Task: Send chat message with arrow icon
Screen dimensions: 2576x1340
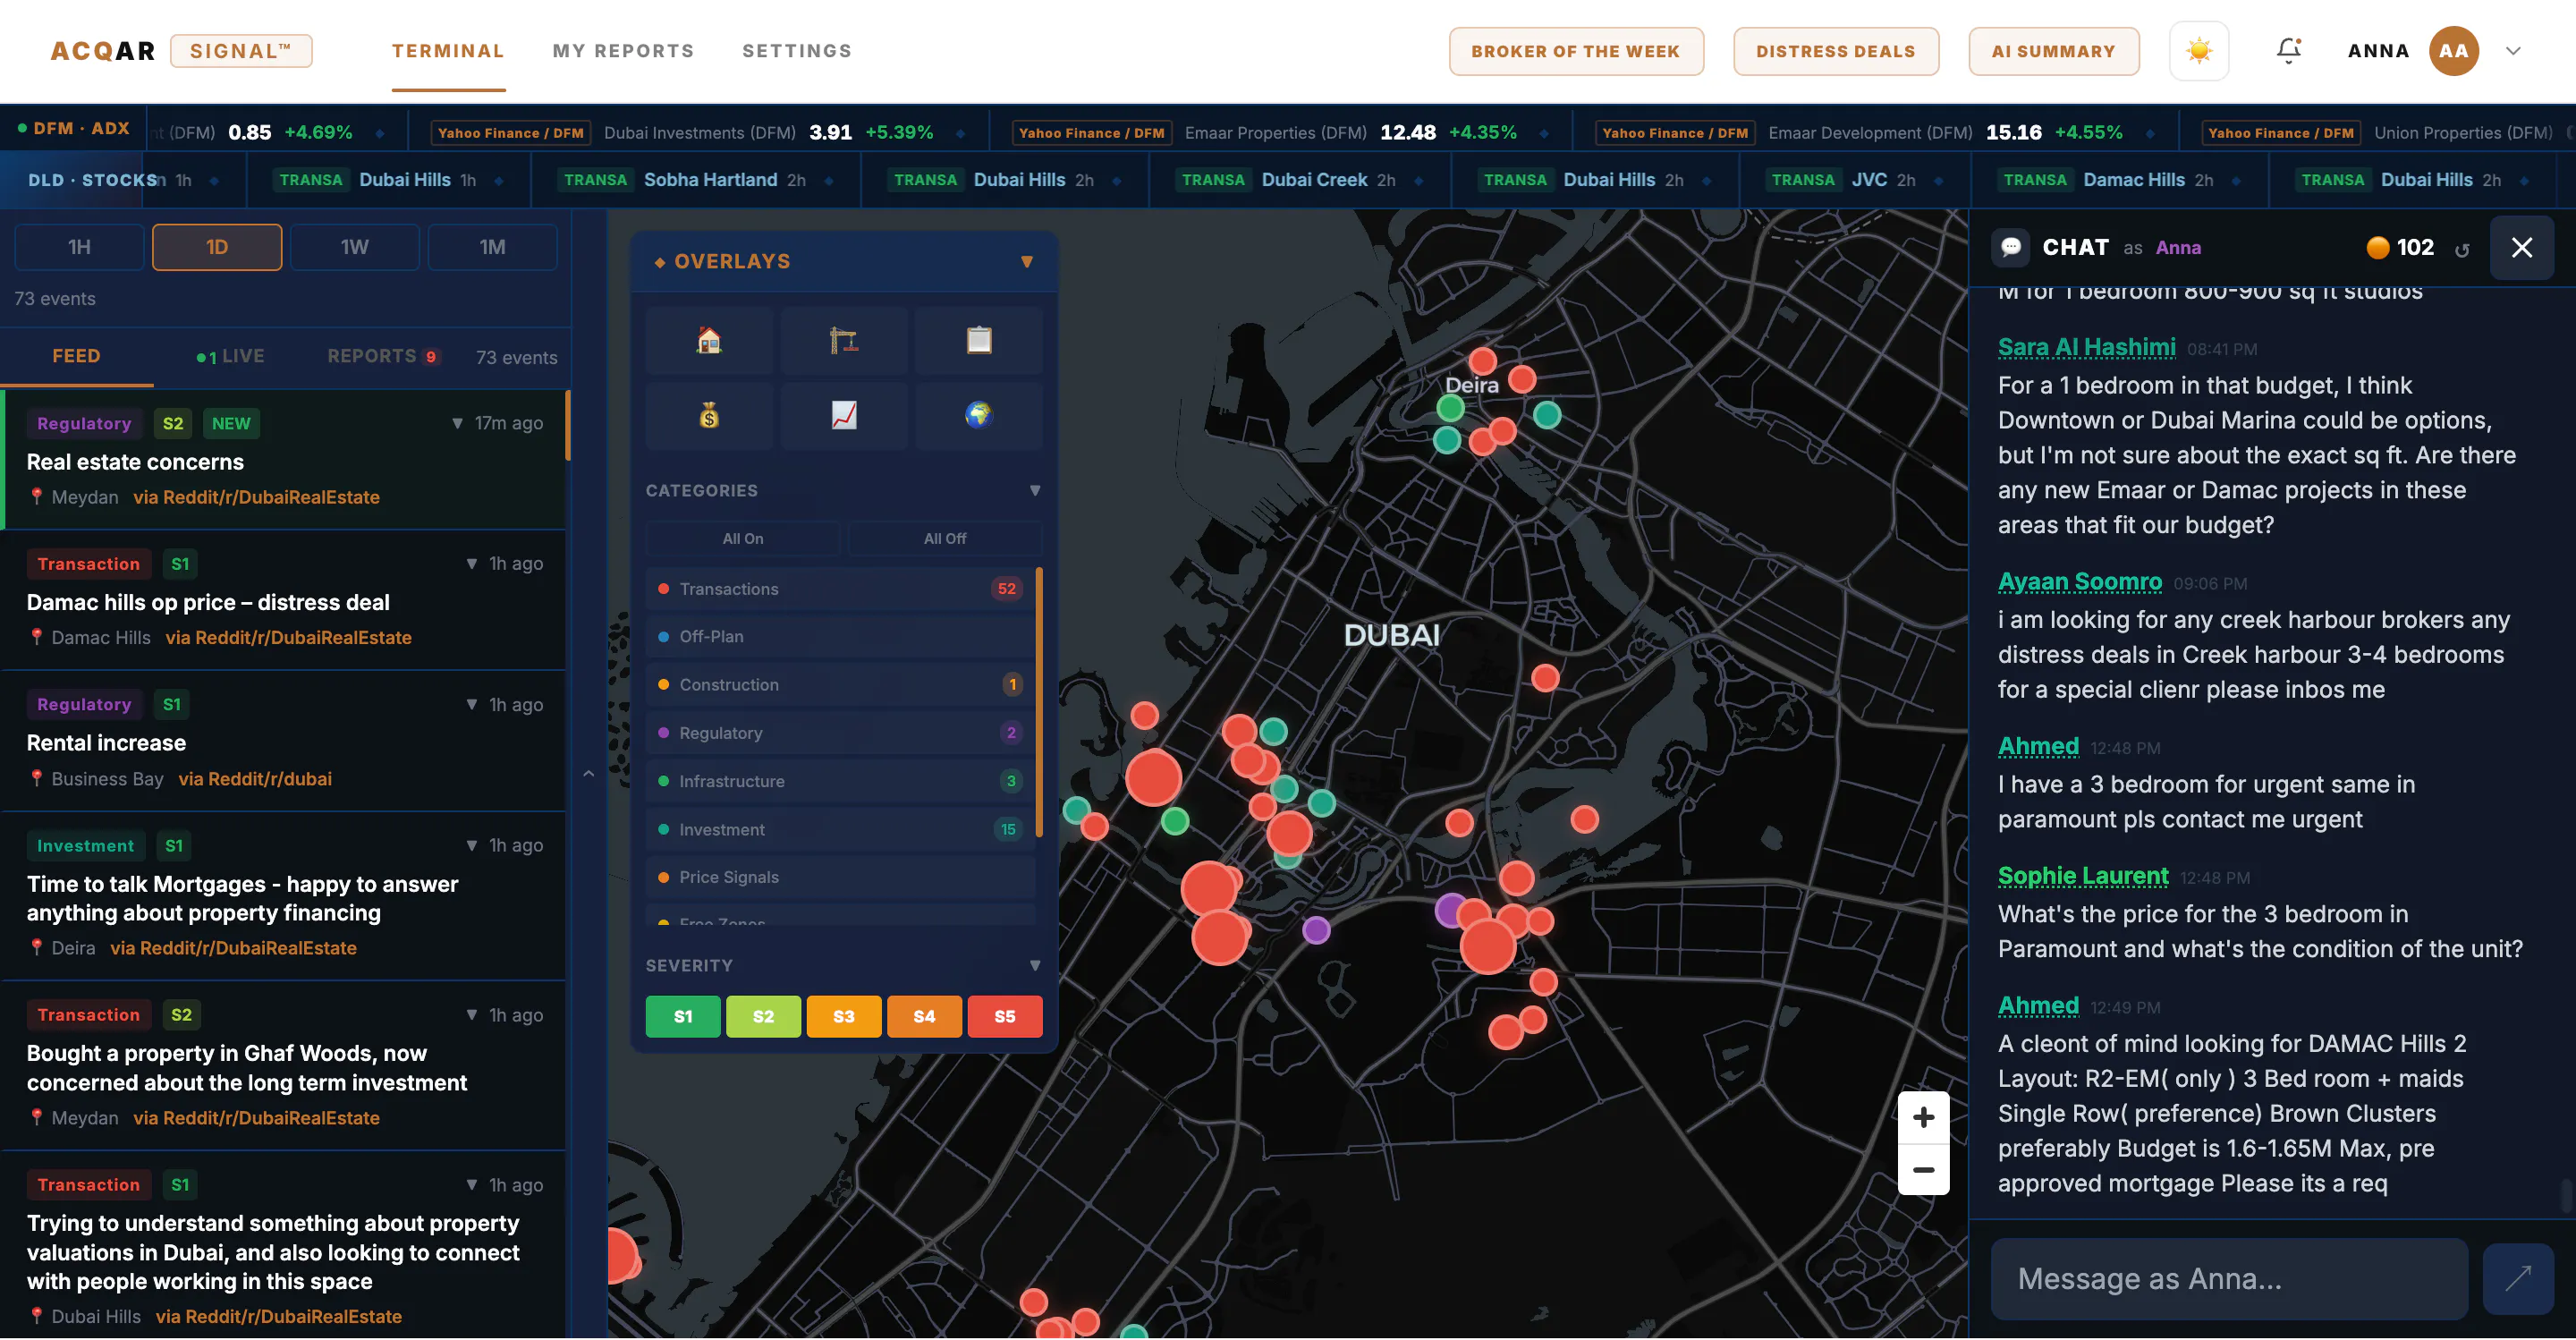Action: 2517,1278
